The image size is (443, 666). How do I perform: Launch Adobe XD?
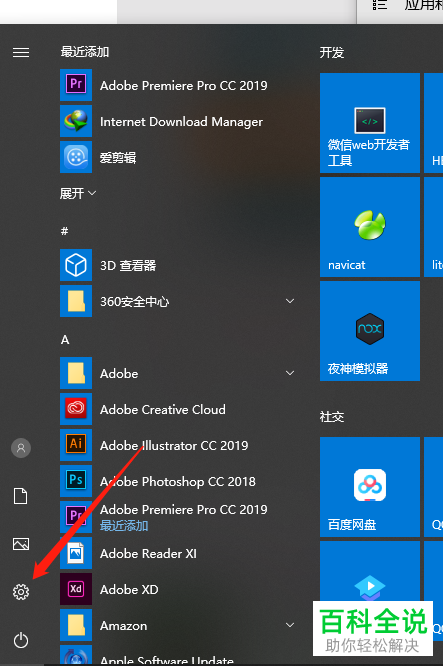pyautogui.click(x=178, y=589)
